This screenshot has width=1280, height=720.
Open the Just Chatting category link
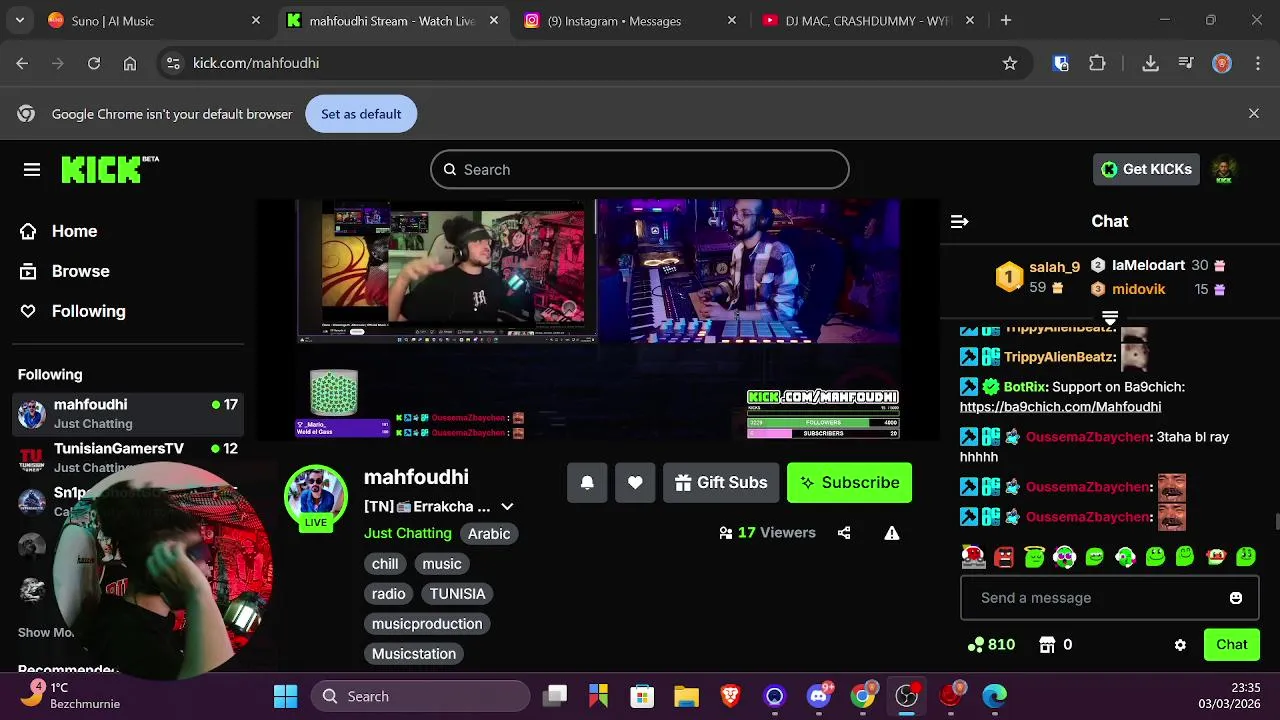(408, 533)
